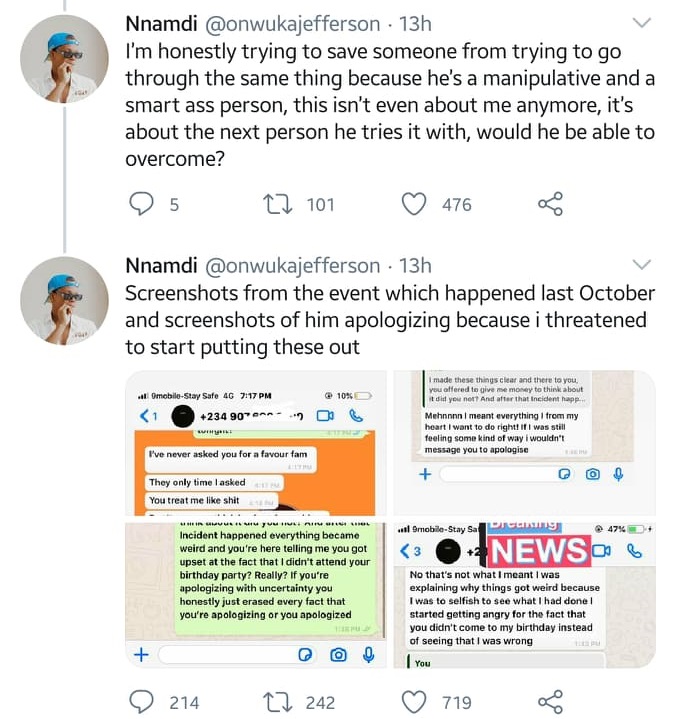Screen dimensions: 675x719
Task: Open Nnamdi's avatar on first tweet
Action: pos(65,58)
